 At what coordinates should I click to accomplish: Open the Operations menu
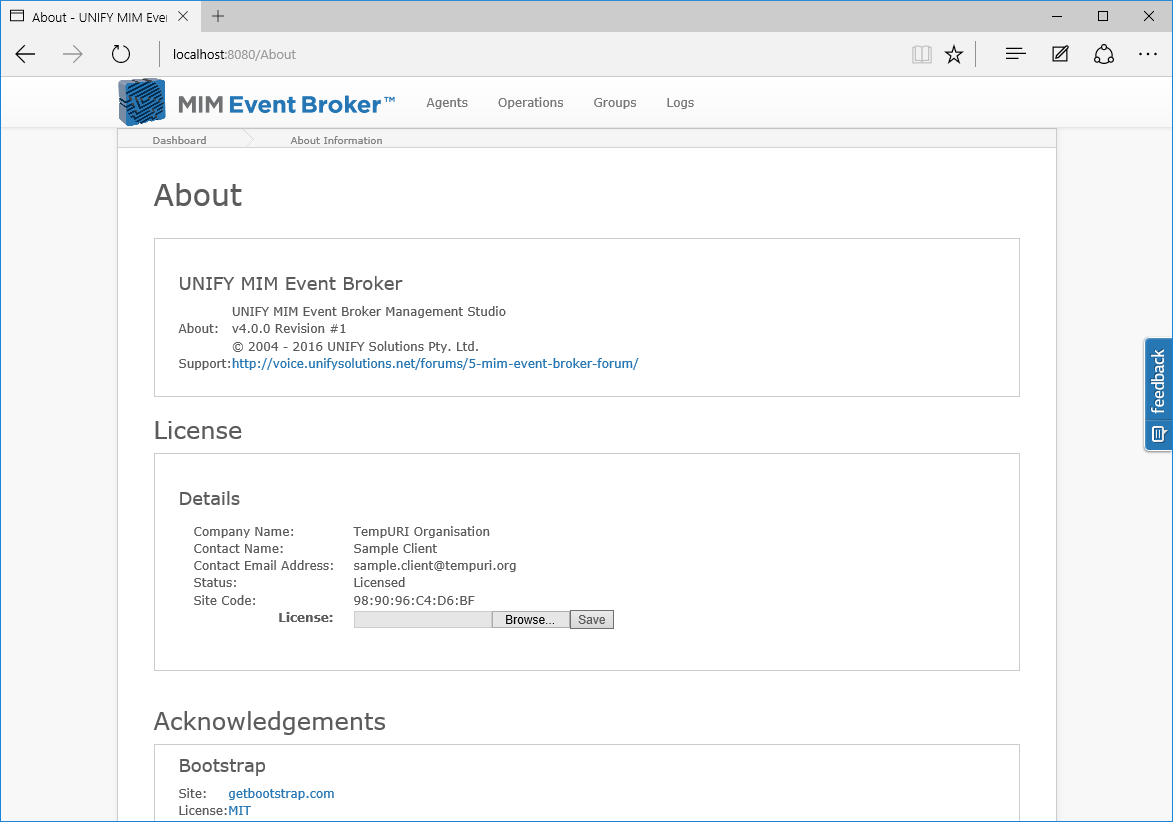tap(530, 102)
